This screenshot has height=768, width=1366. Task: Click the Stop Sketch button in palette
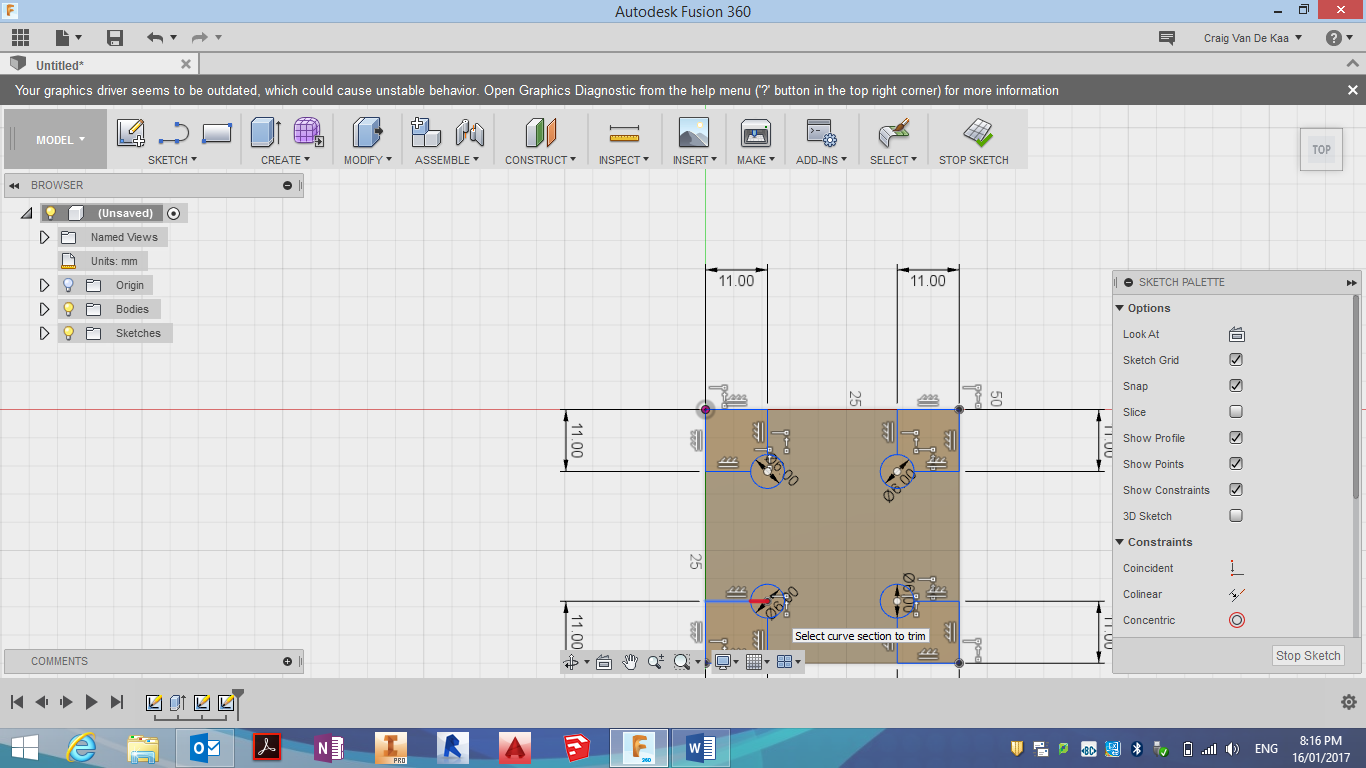click(x=1308, y=656)
